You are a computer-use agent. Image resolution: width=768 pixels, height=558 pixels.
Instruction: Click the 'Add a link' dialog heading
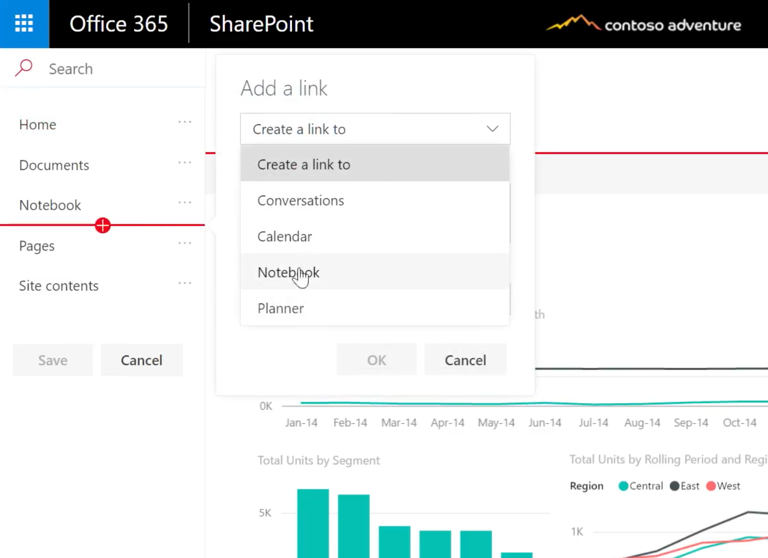(284, 88)
